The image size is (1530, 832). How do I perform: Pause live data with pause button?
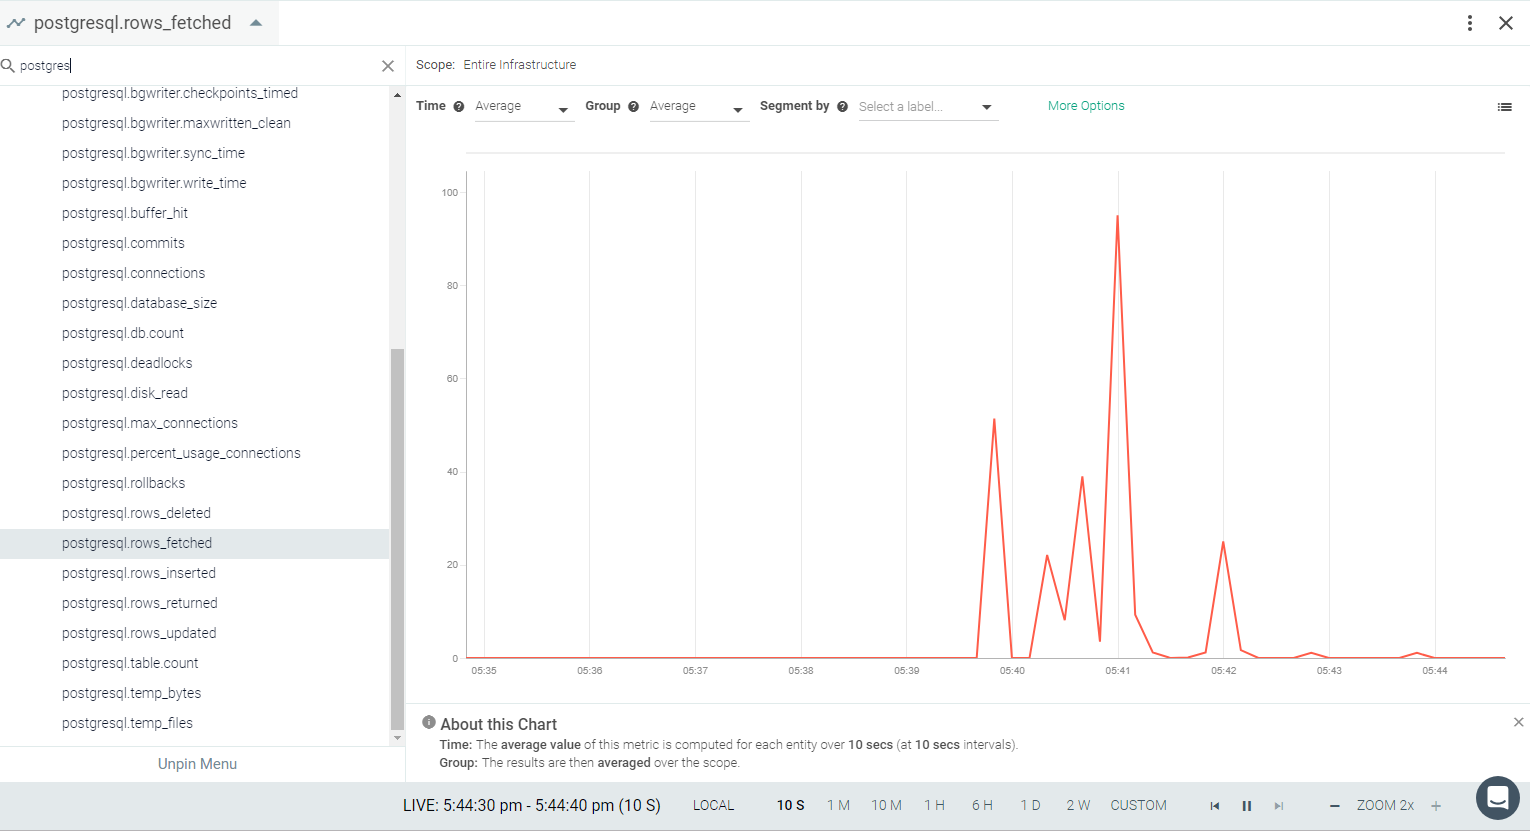(1246, 806)
